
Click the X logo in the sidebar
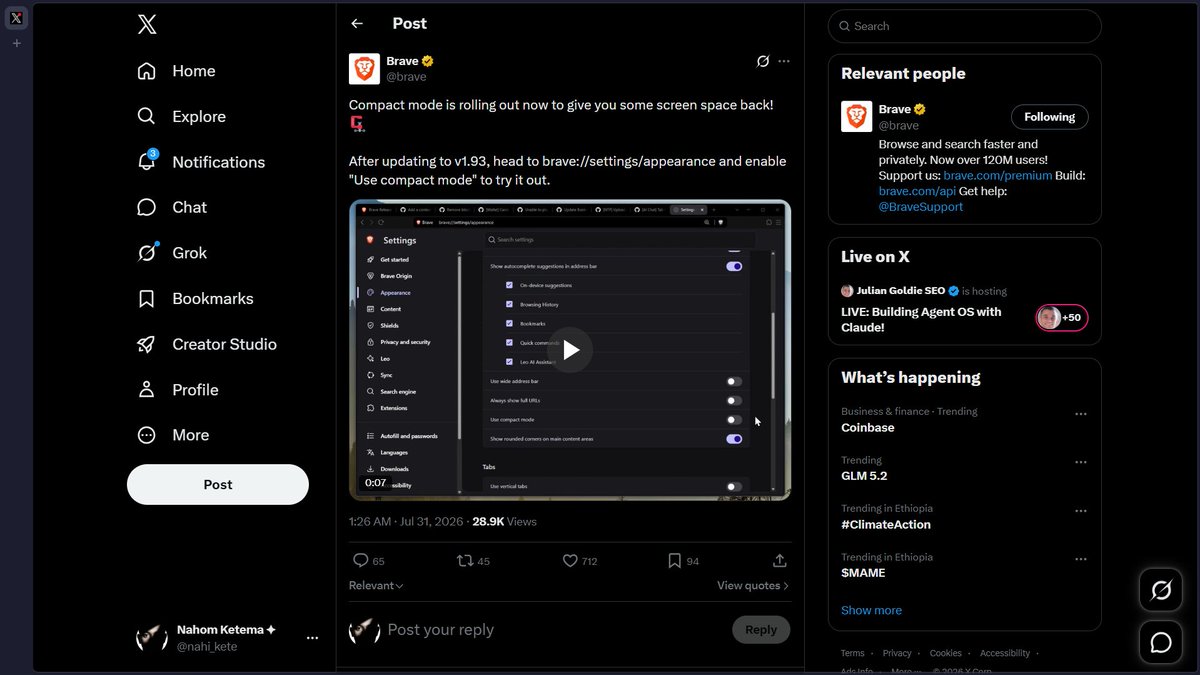click(147, 25)
